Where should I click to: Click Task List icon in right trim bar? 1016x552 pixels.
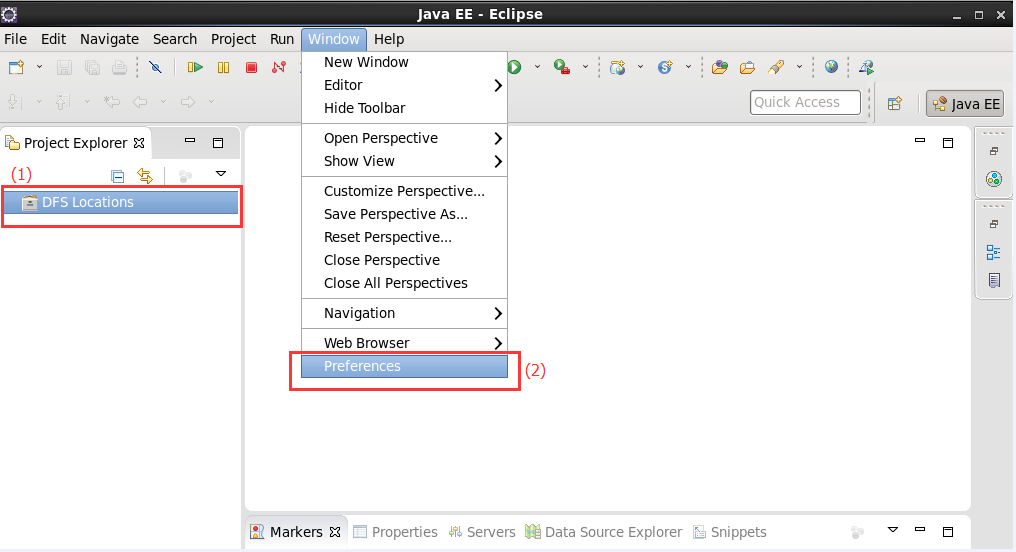tap(994, 281)
